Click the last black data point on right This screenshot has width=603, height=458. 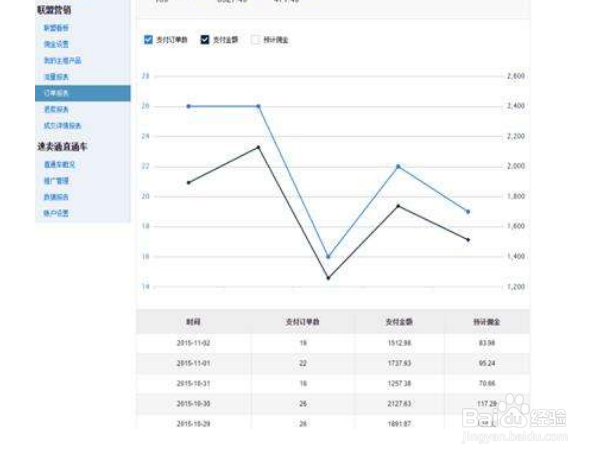468,240
